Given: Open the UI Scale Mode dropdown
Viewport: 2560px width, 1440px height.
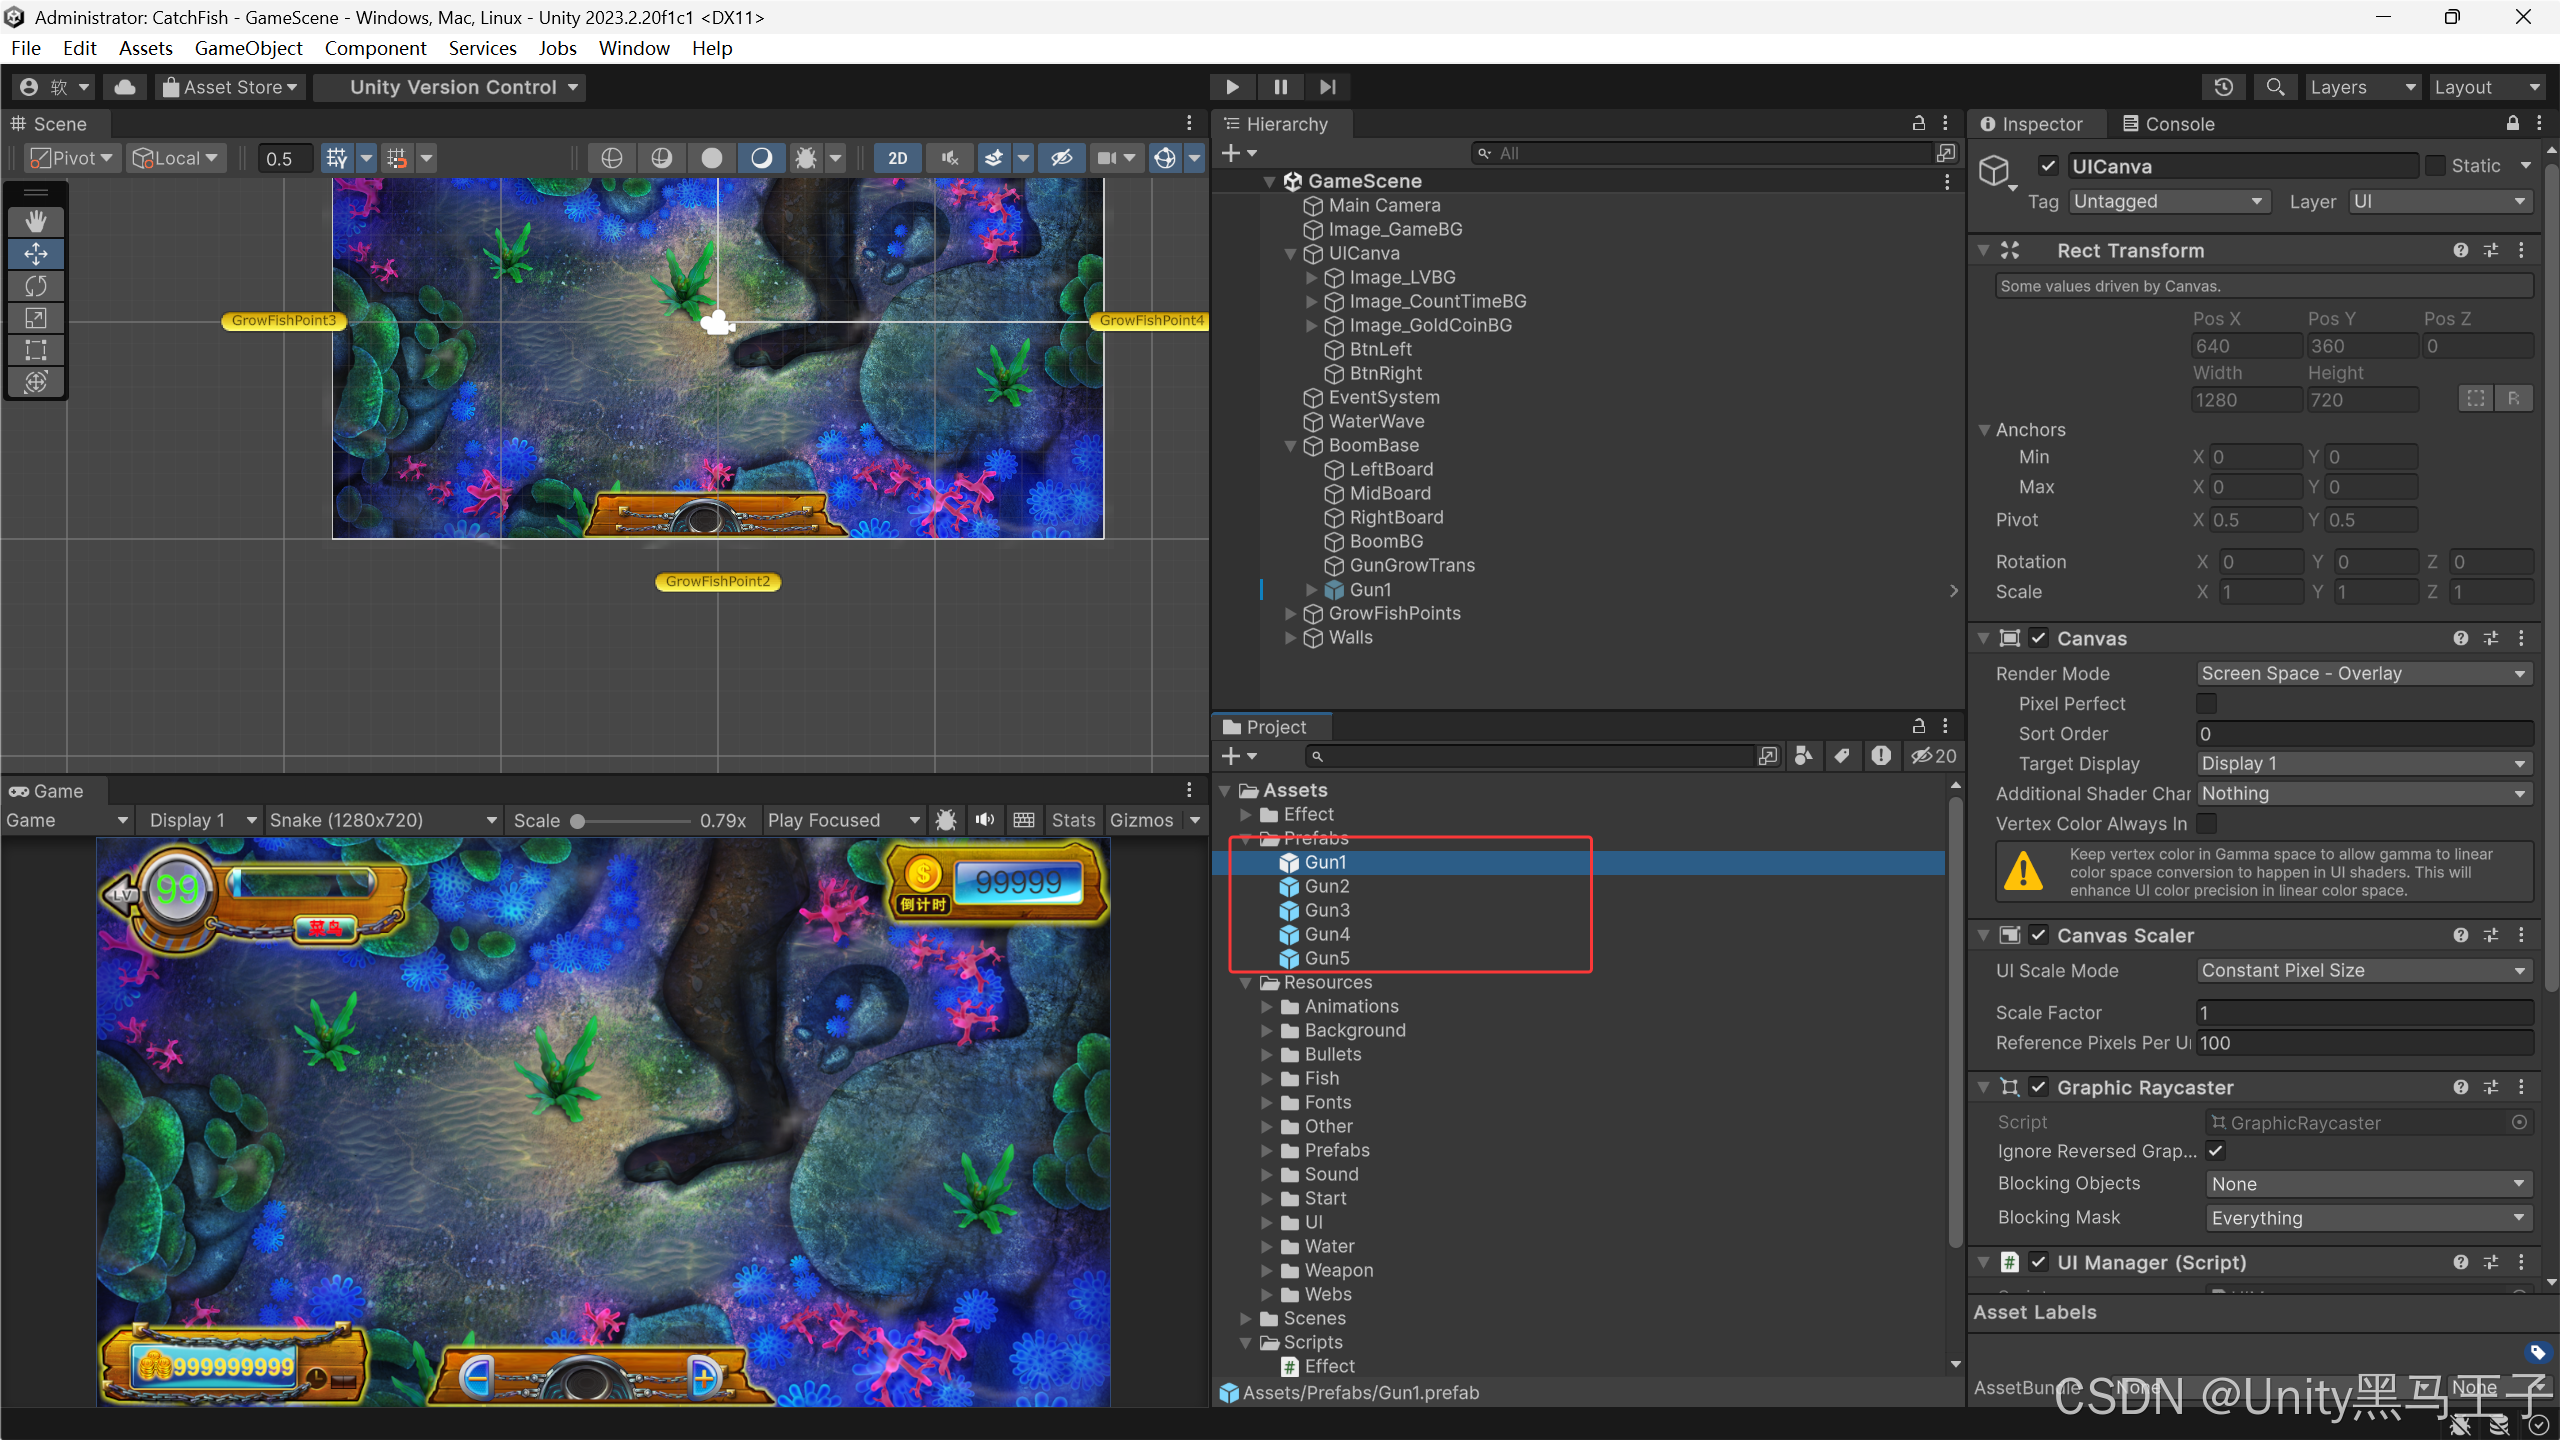Looking at the screenshot, I should 2364,971.
